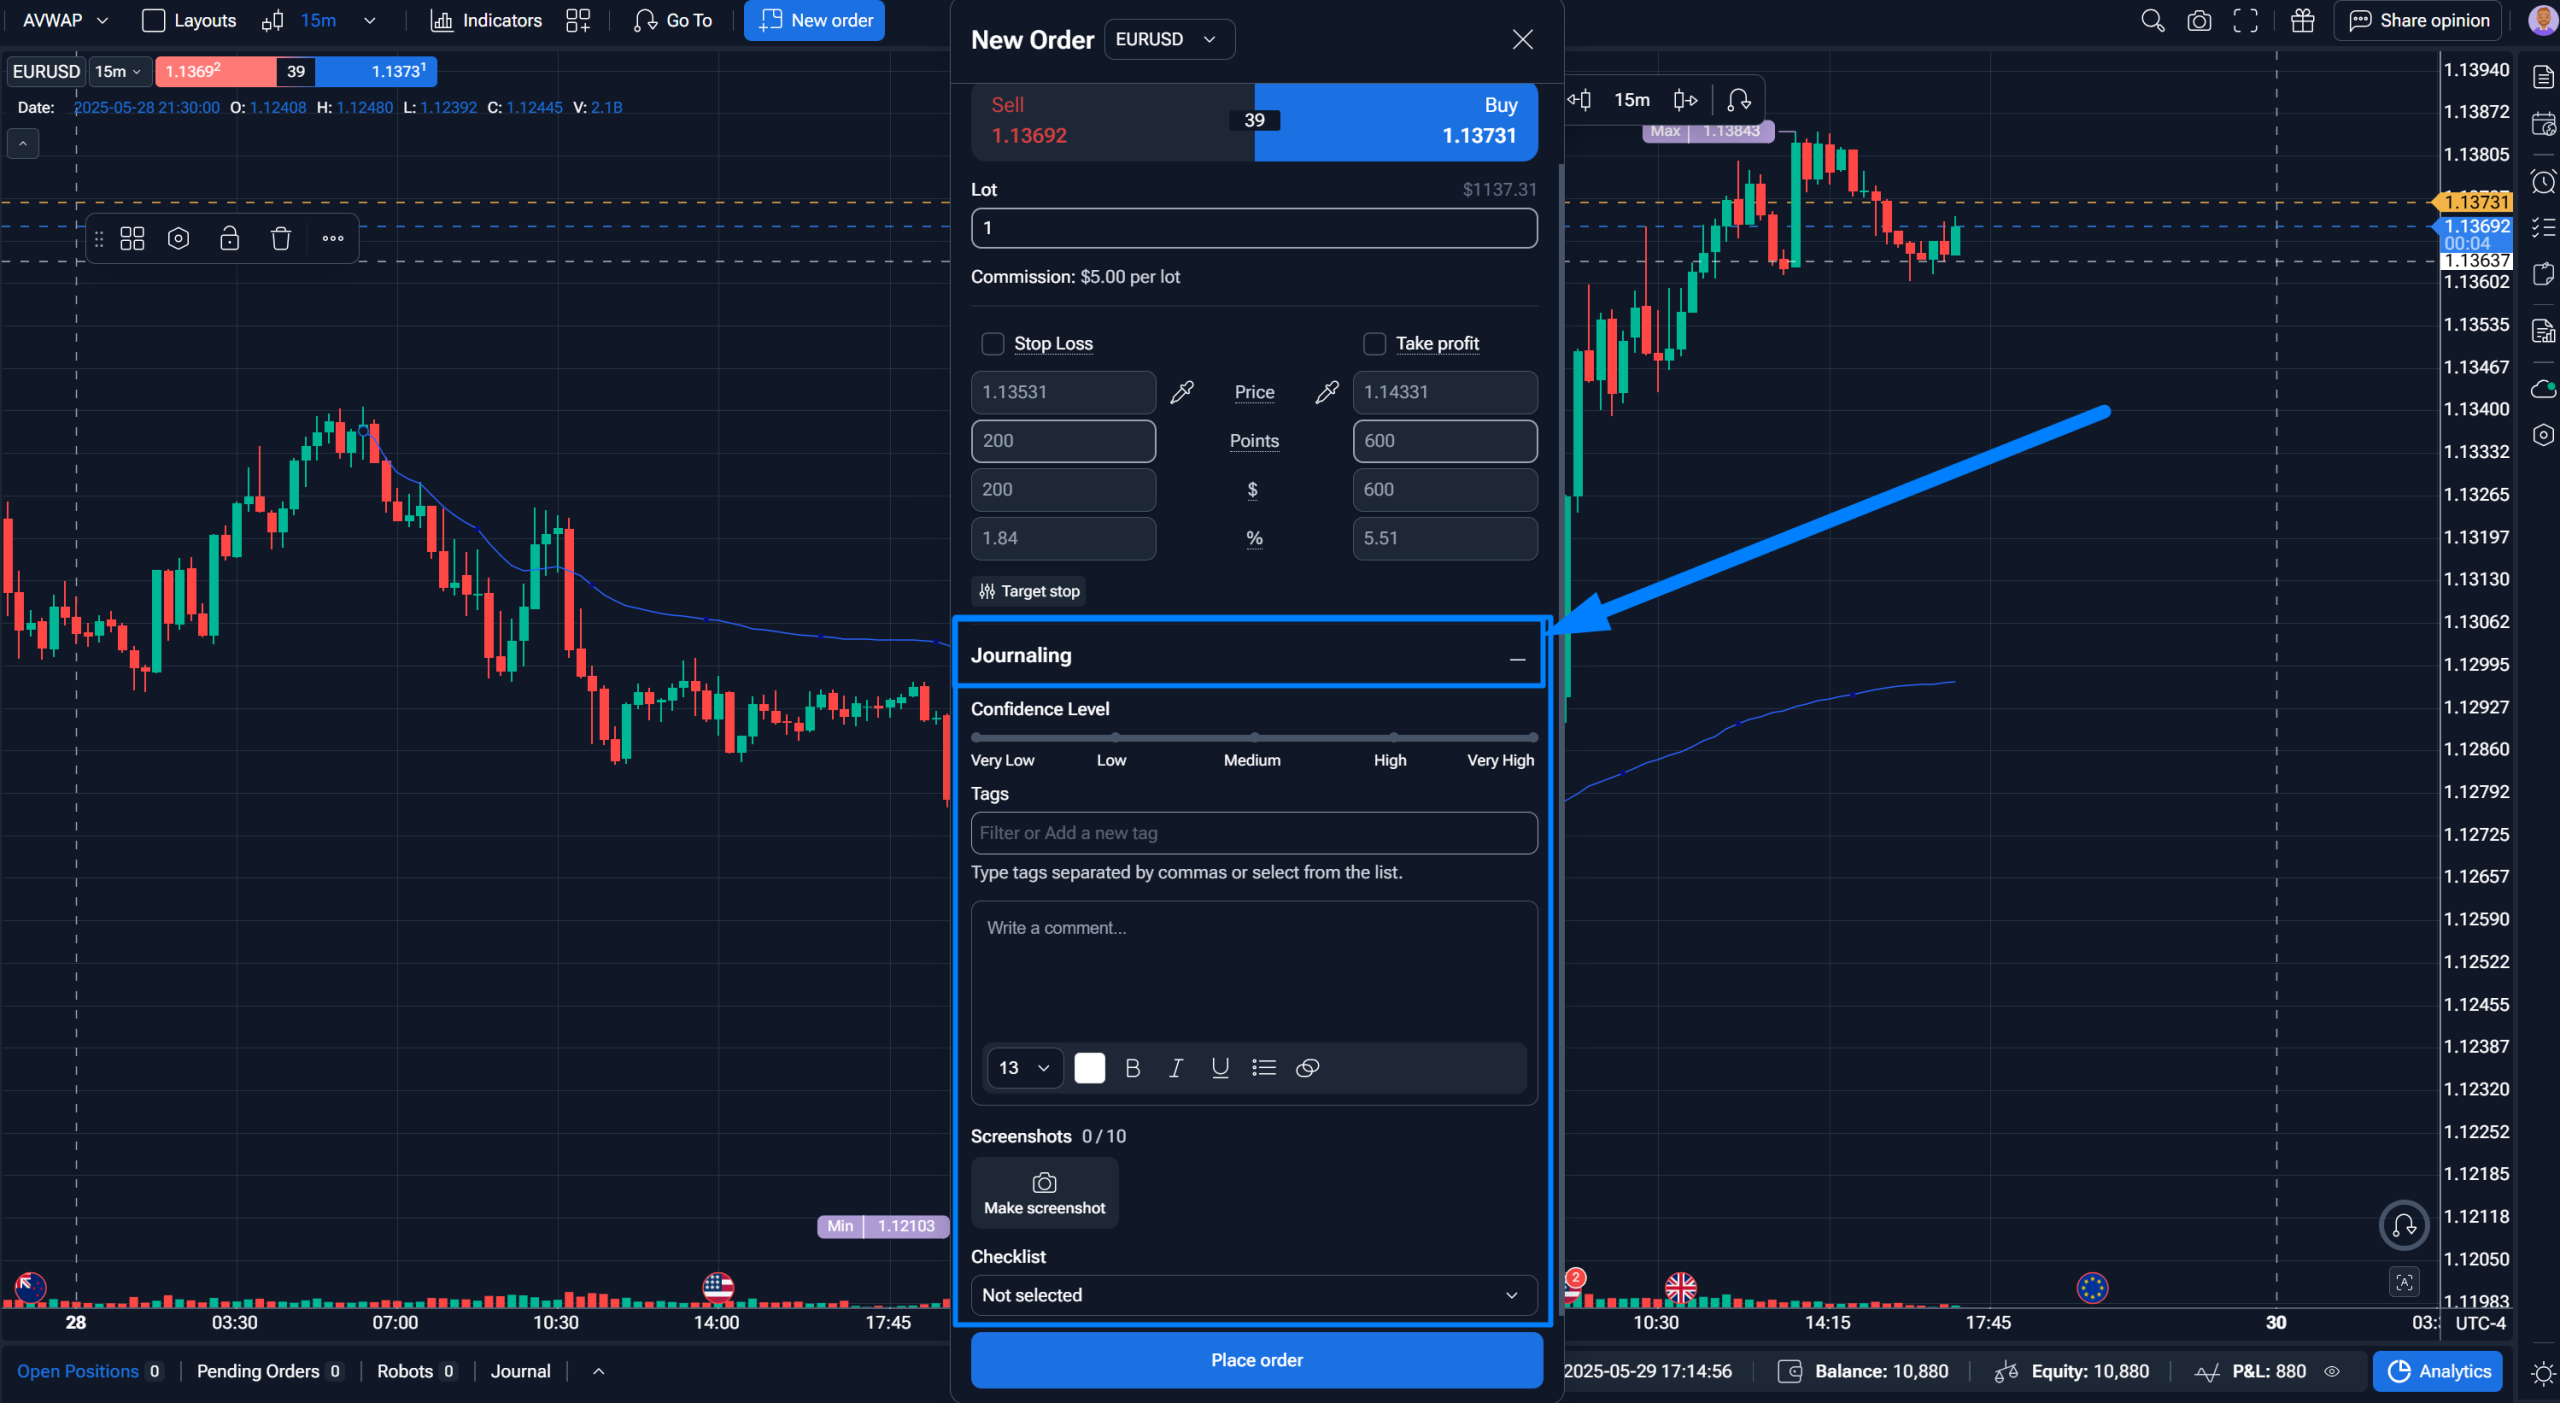Open the AVWAP dropdown

coord(64,20)
